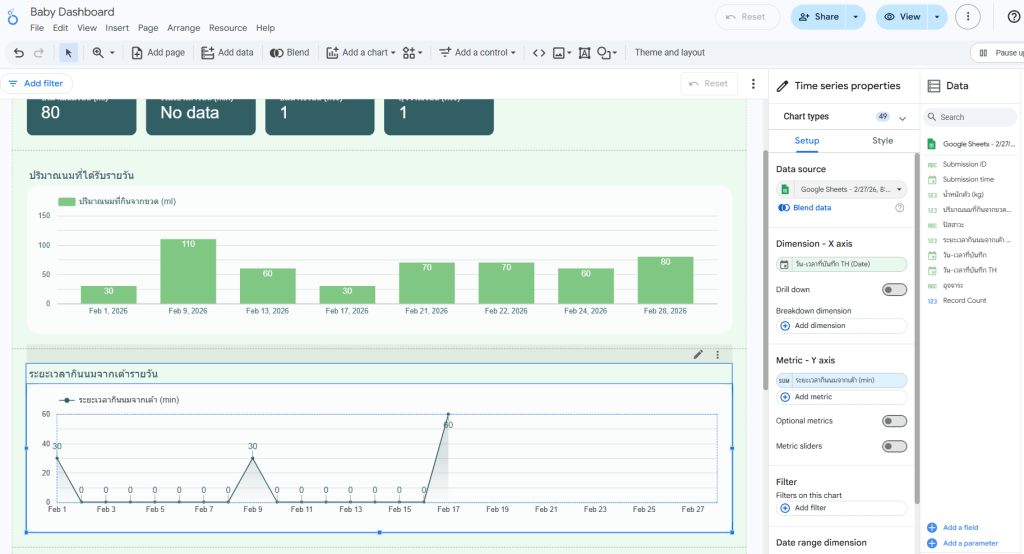Open the Help question mark icon

point(1014,17)
